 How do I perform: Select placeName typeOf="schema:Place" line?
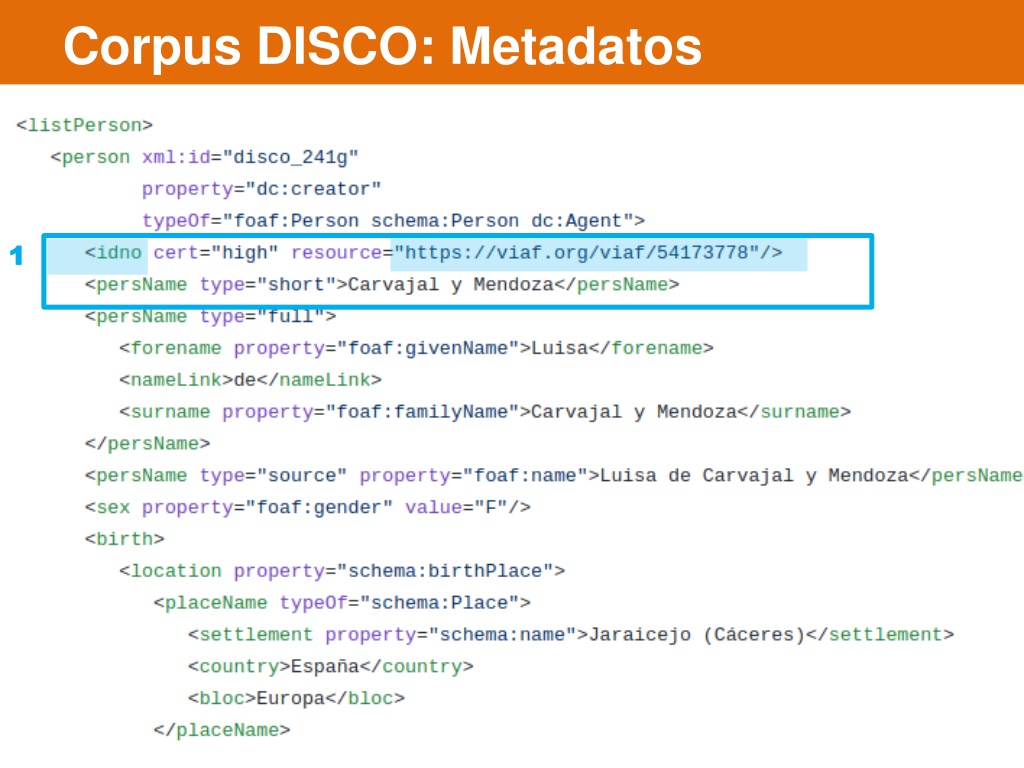(x=342, y=603)
